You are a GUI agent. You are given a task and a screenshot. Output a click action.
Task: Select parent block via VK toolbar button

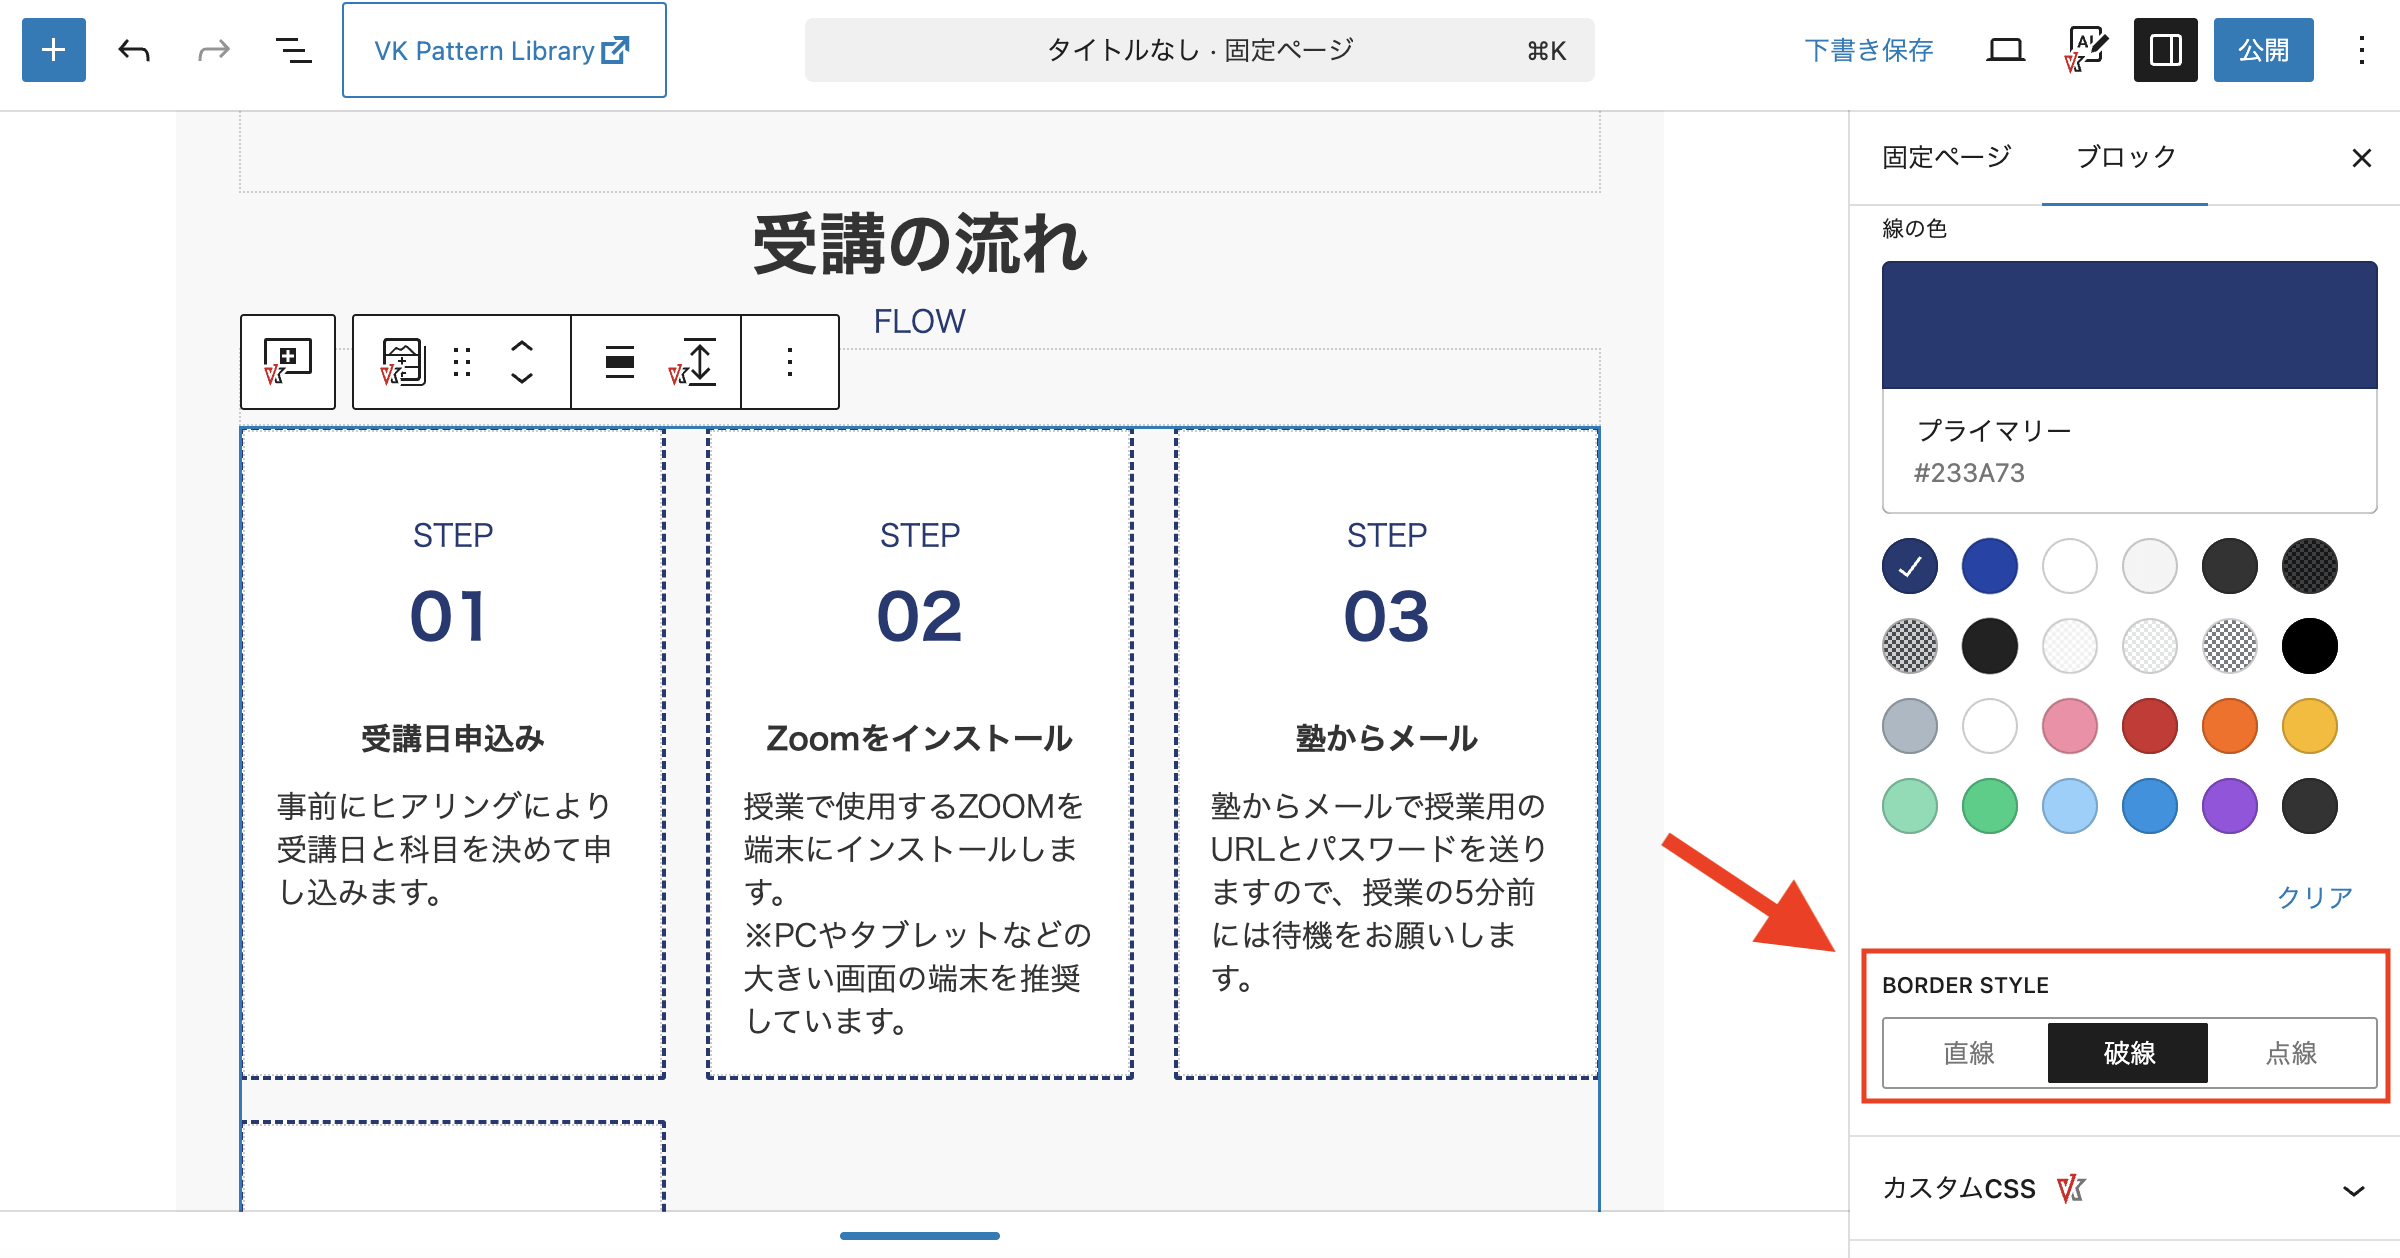[288, 362]
